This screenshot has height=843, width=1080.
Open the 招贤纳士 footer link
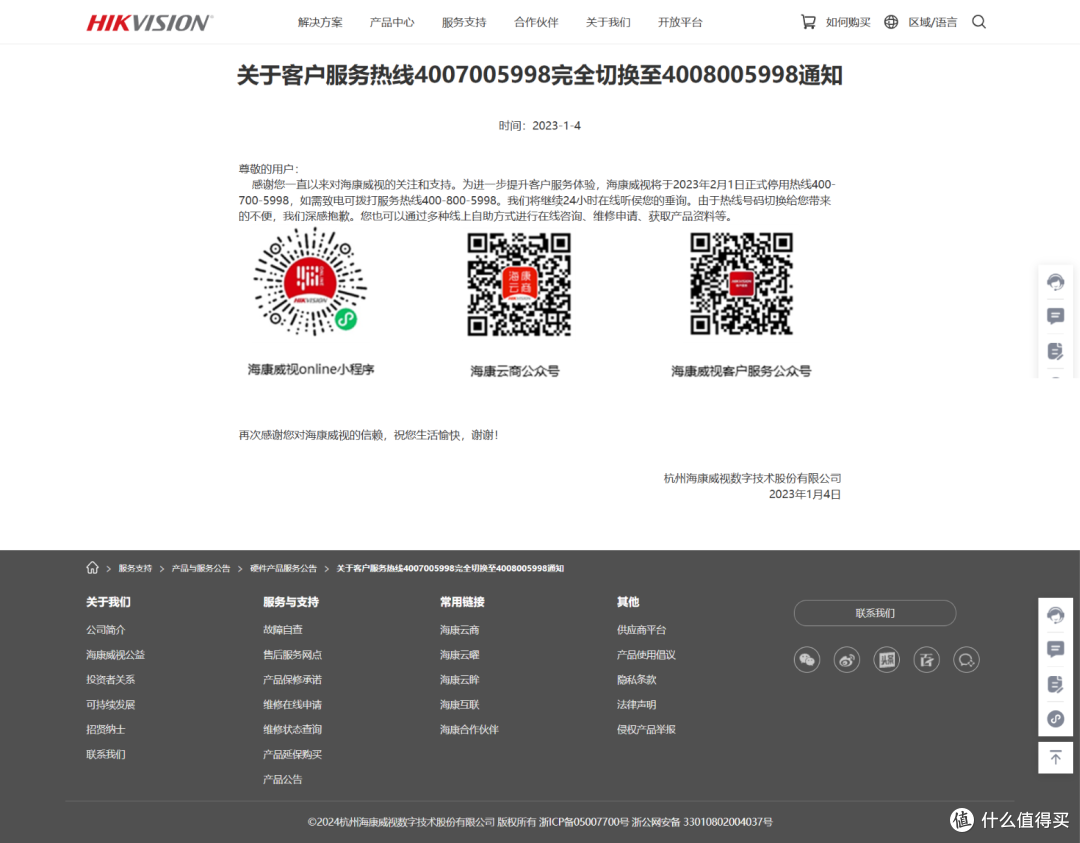pyautogui.click(x=105, y=729)
